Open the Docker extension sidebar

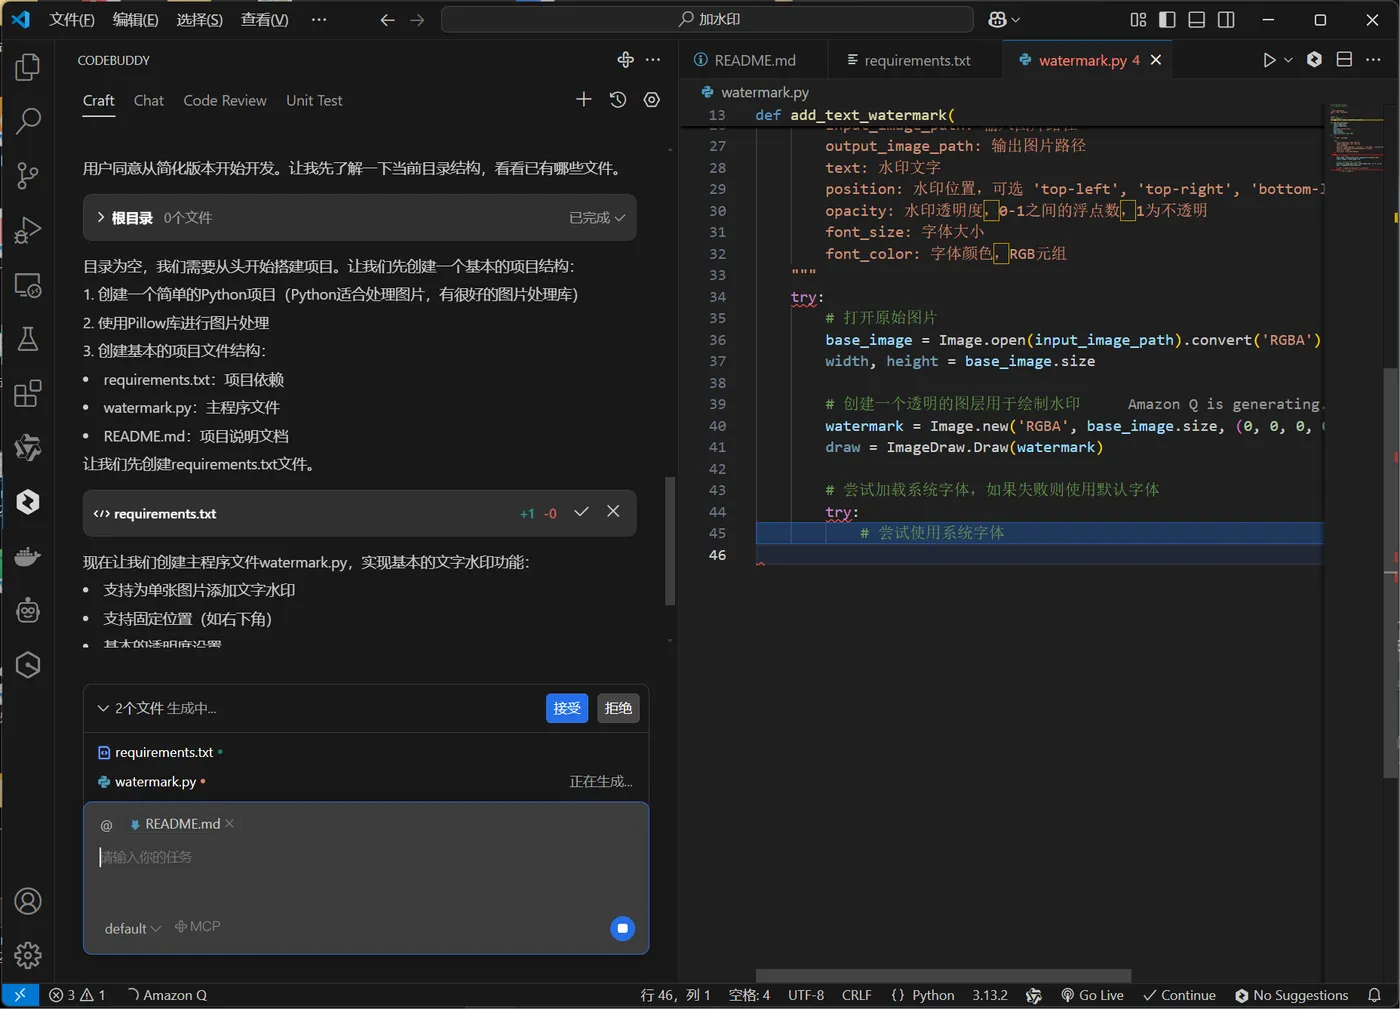pos(27,556)
